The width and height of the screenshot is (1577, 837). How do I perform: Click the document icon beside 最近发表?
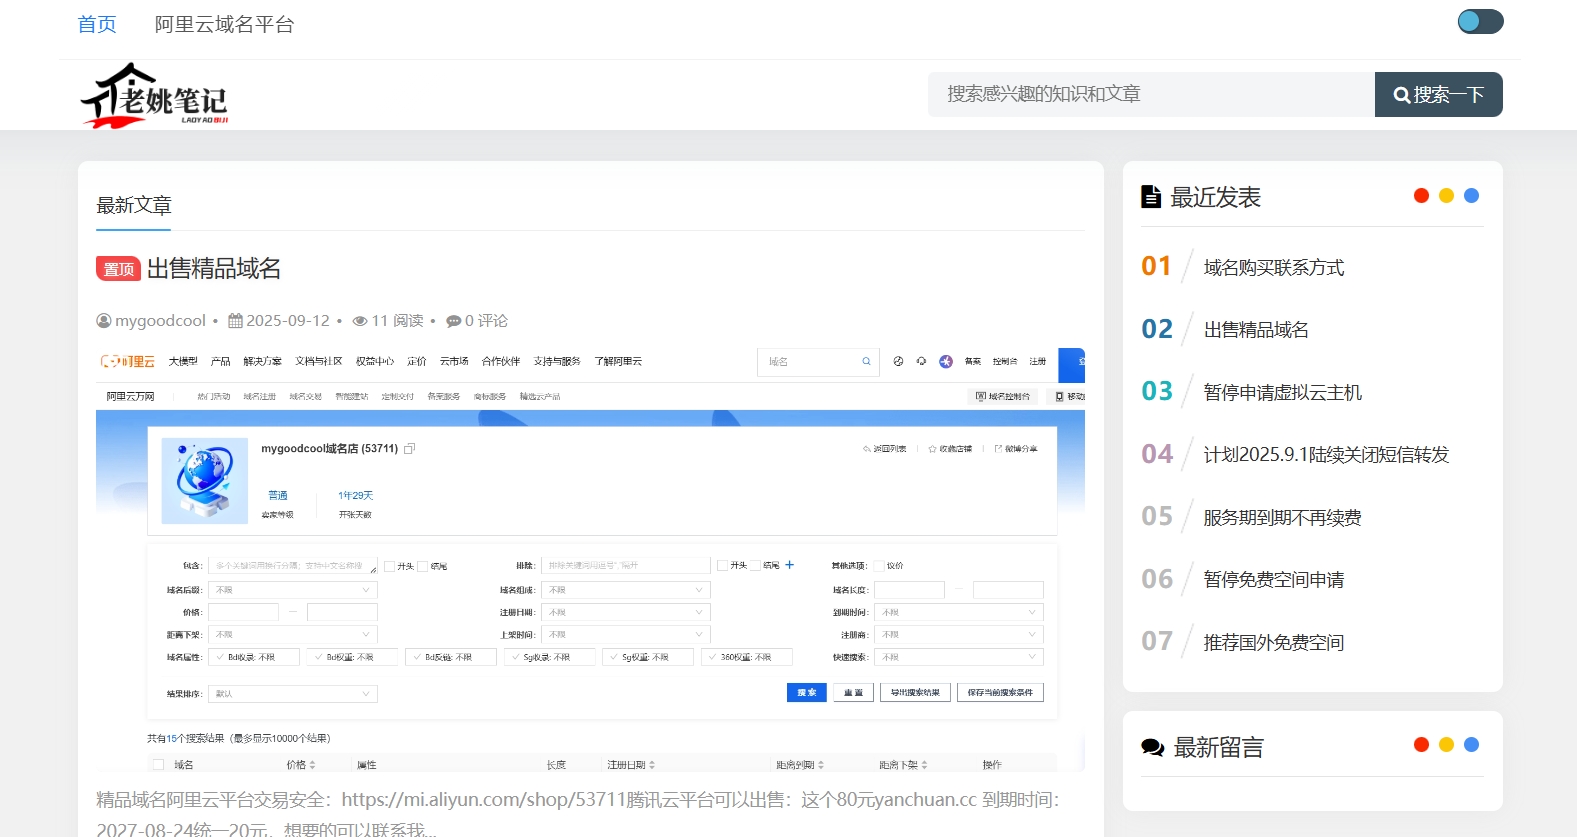click(x=1151, y=197)
